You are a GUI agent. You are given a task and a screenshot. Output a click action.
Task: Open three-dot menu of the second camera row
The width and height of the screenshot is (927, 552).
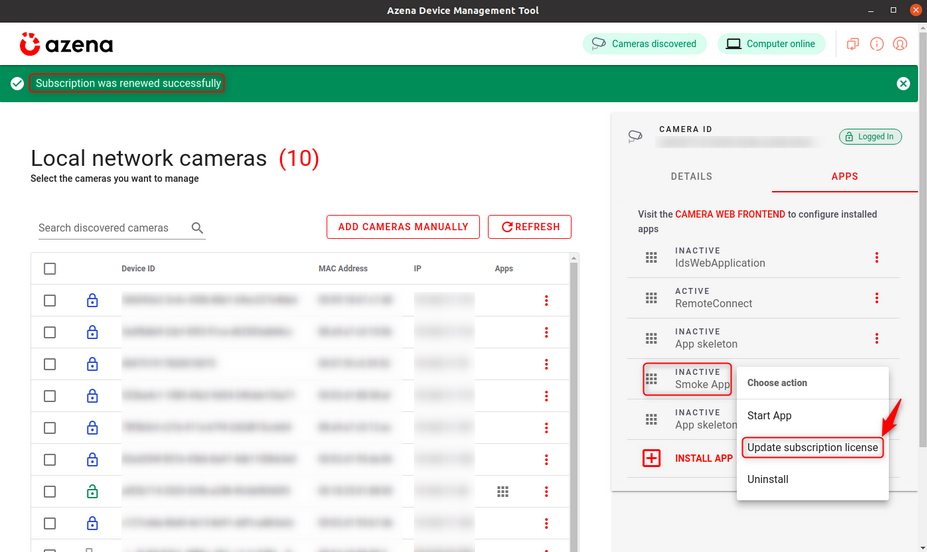tap(546, 333)
